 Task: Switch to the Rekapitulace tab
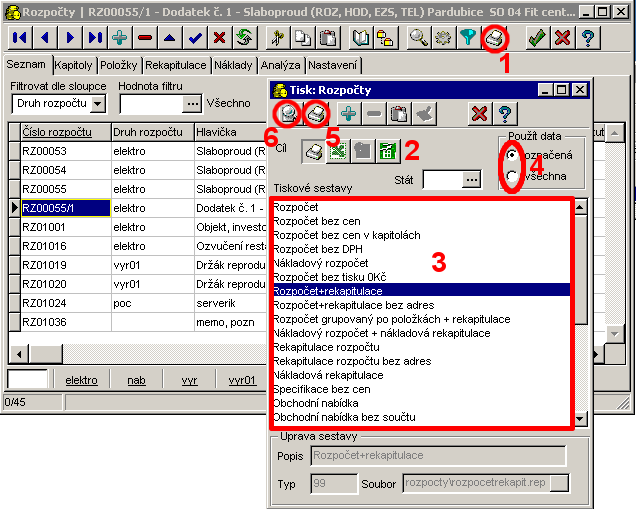(x=176, y=65)
